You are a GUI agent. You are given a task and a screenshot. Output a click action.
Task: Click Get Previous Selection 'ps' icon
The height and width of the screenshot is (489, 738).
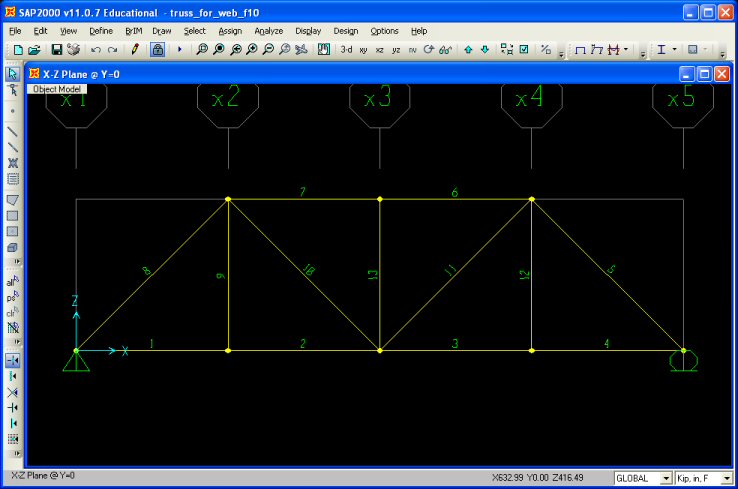[x=13, y=297]
